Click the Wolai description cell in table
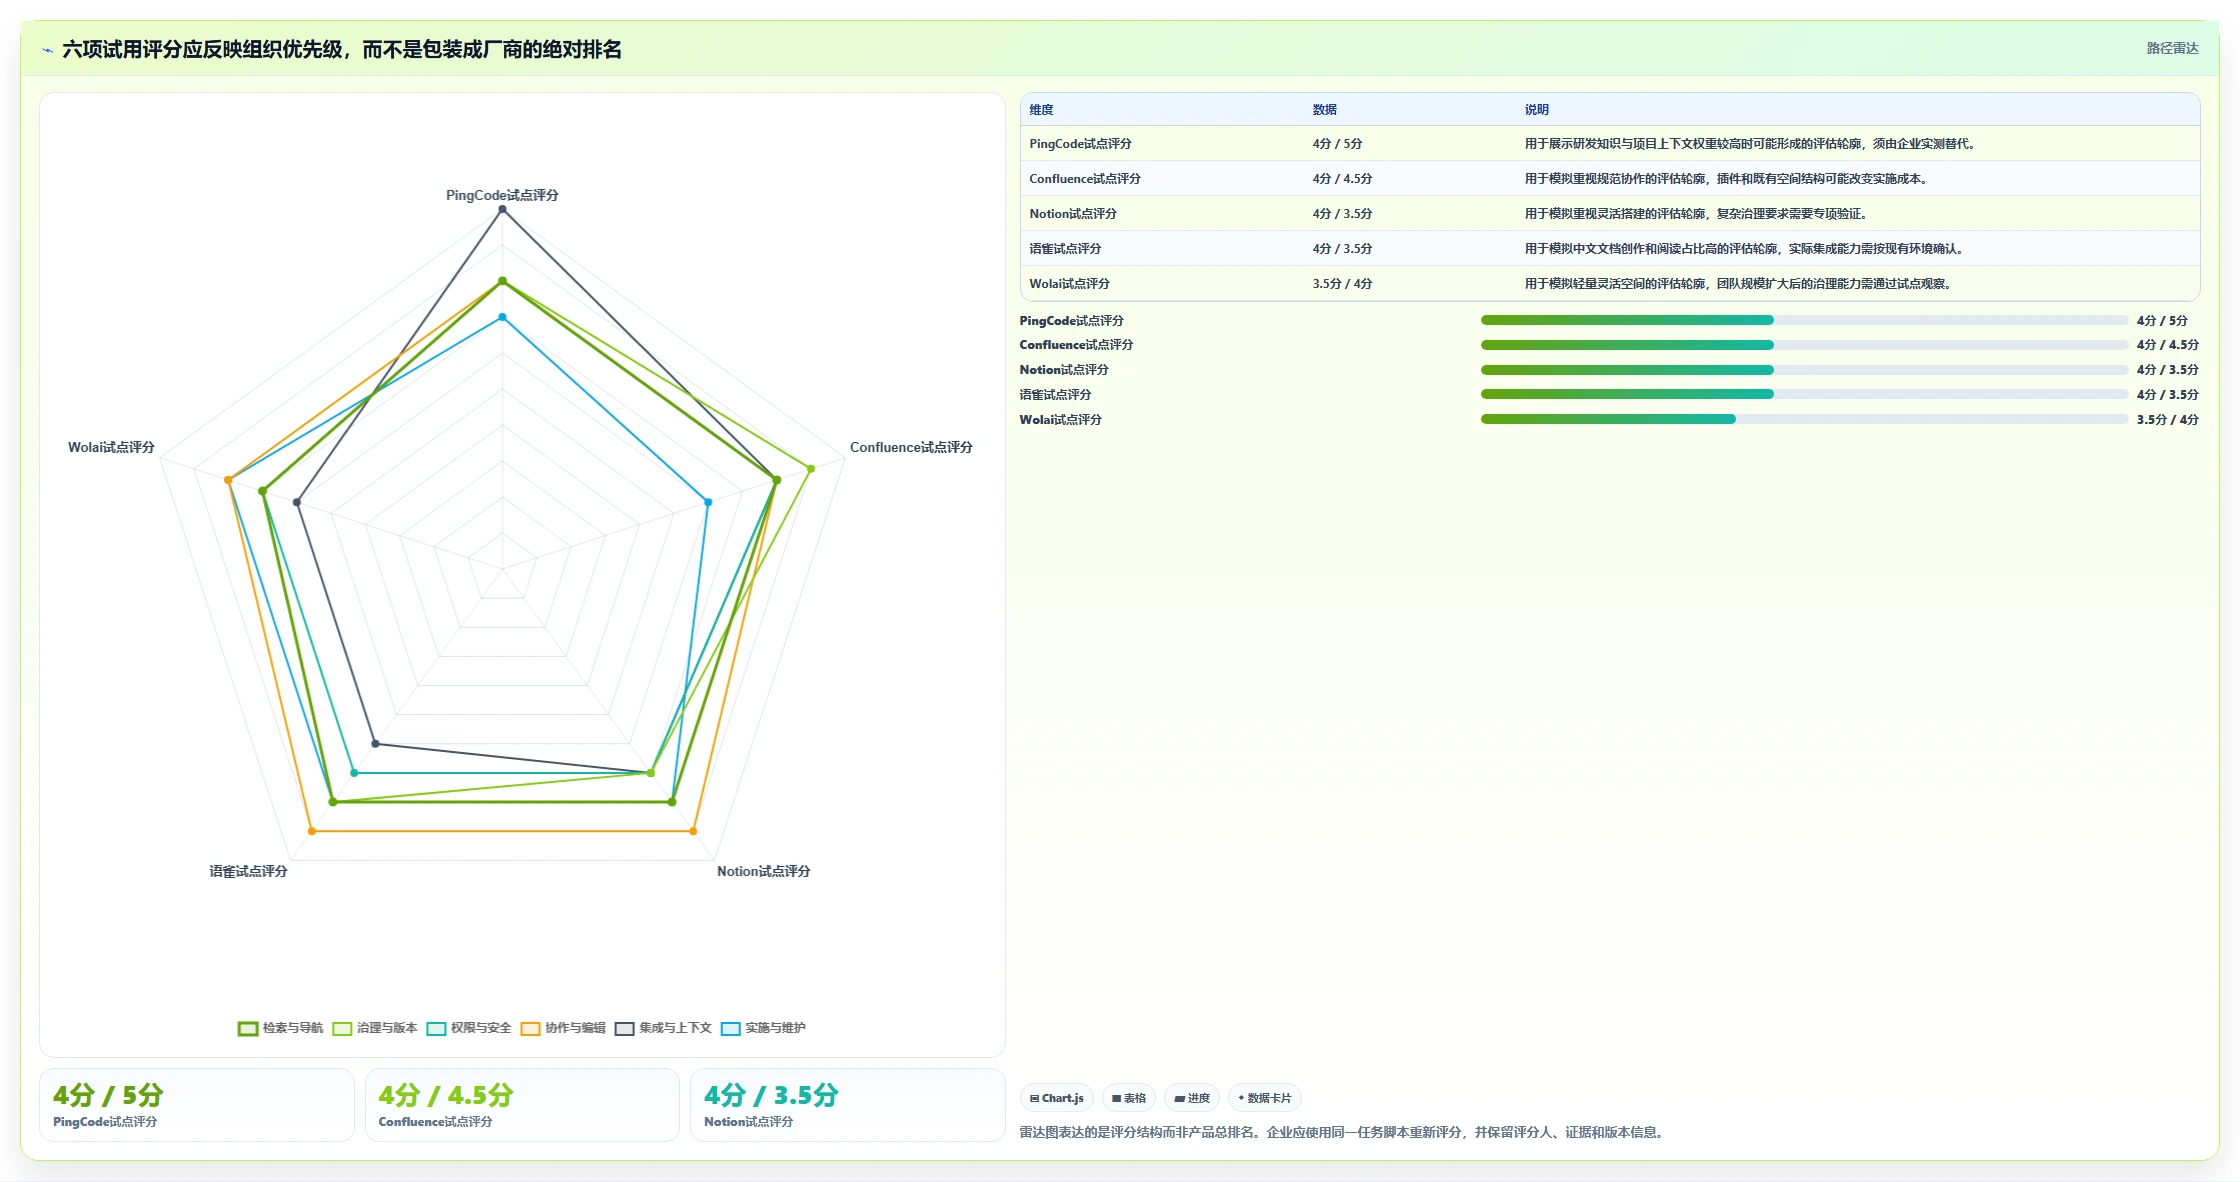This screenshot has height=1182, width=2240. (1738, 284)
